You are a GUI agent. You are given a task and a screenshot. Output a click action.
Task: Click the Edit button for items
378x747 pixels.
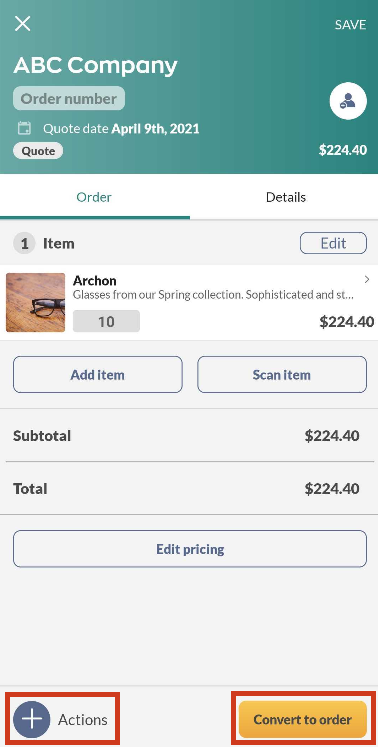point(333,243)
